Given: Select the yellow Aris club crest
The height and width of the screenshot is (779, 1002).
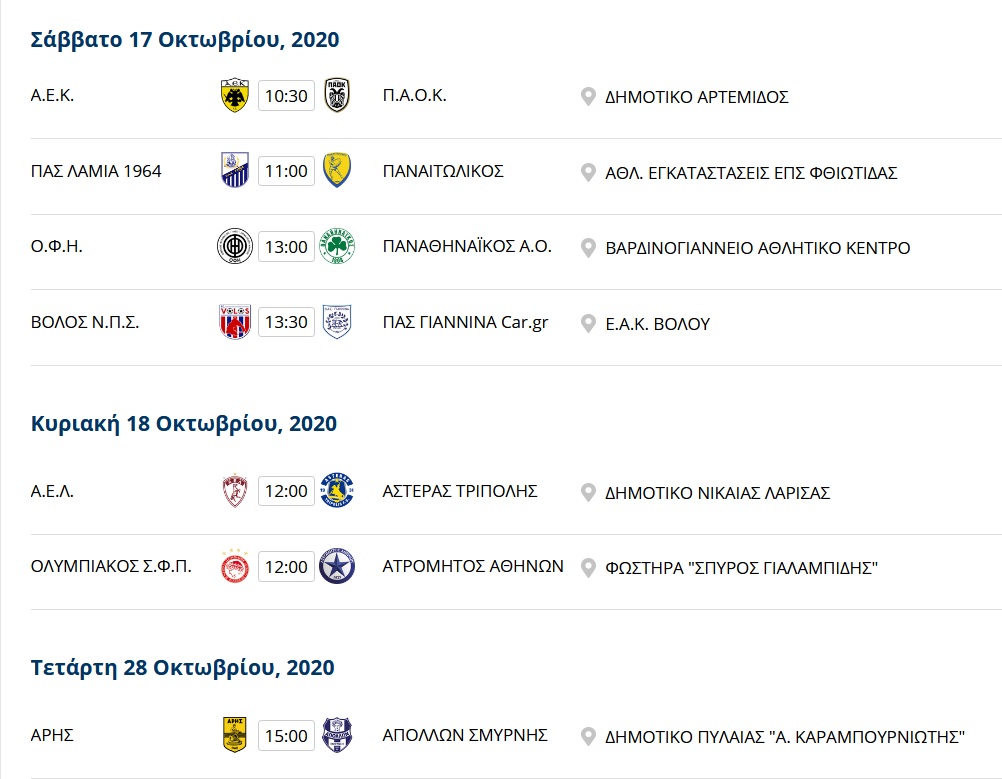Looking at the screenshot, I should pos(235,735).
